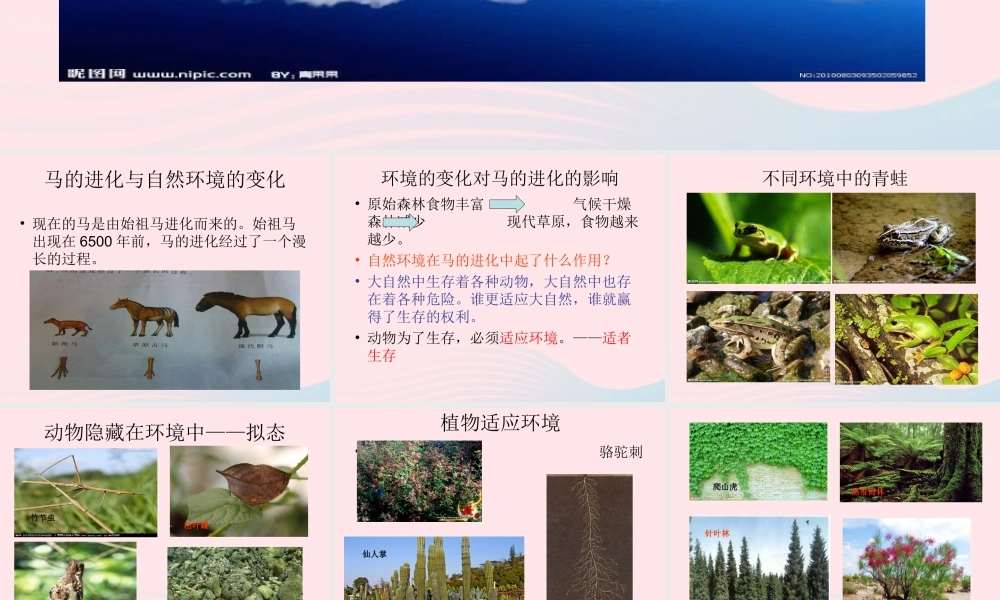Select the long root system image
This screenshot has width=1000, height=600.
coord(589,537)
